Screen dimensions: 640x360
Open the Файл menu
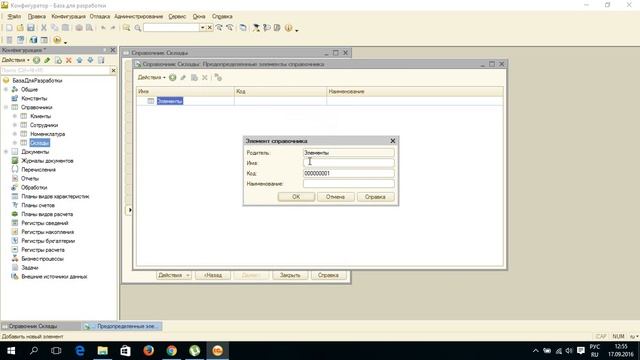pyautogui.click(x=14, y=16)
